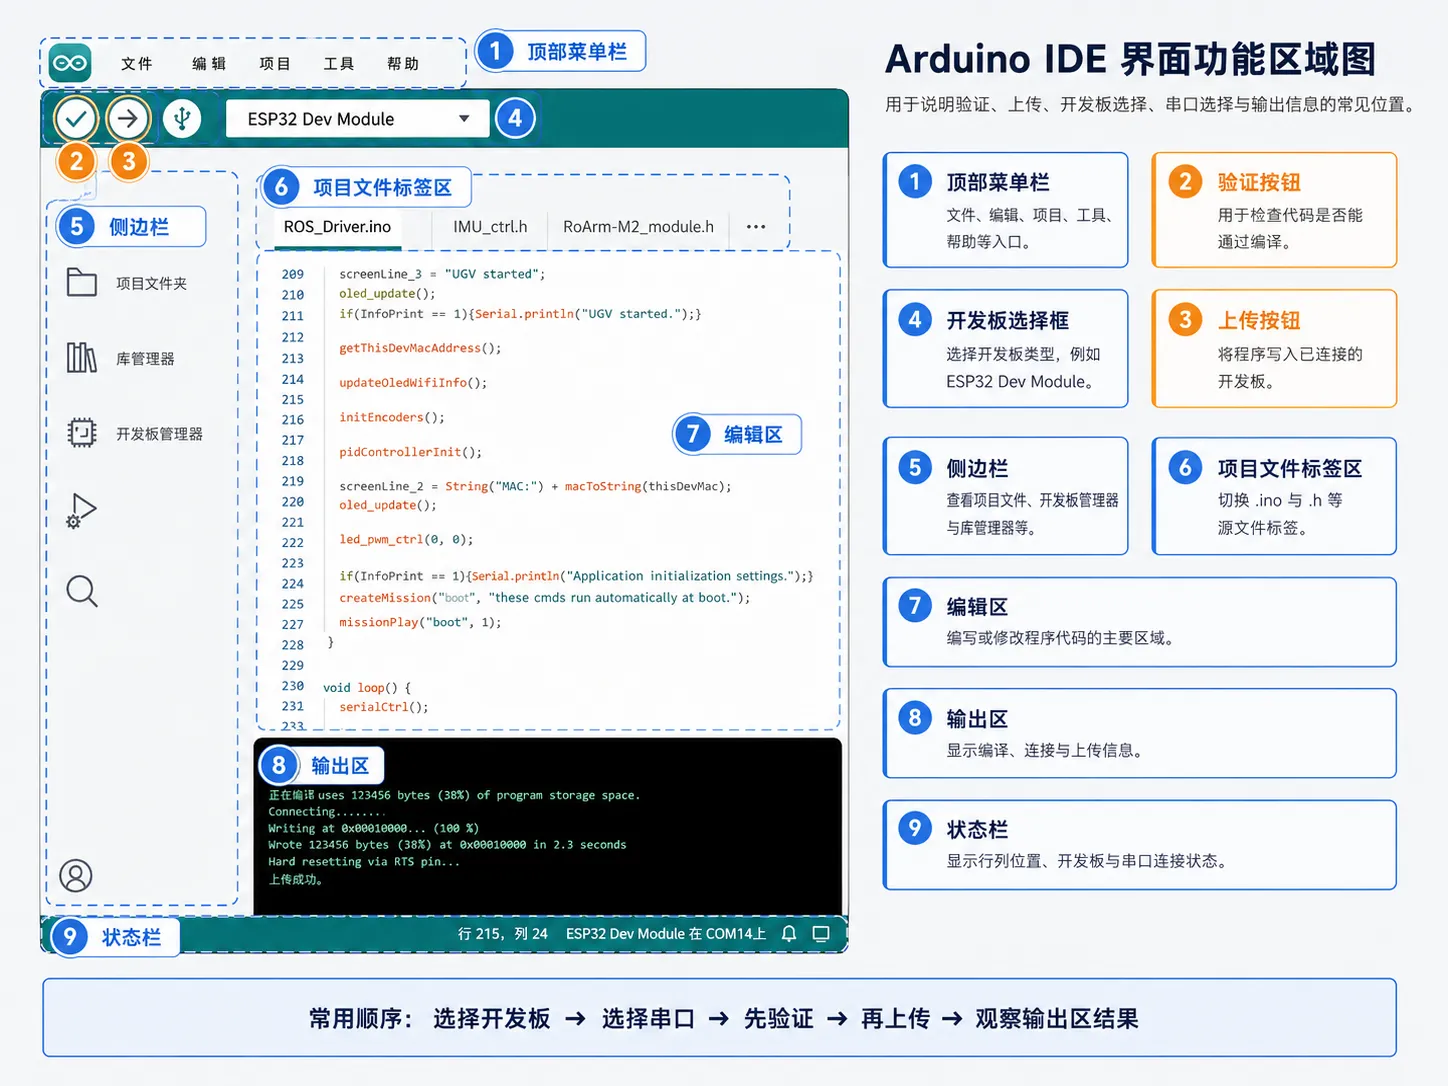Click the 观察输出区结果 step in bottom sequence

[x=1057, y=1019]
